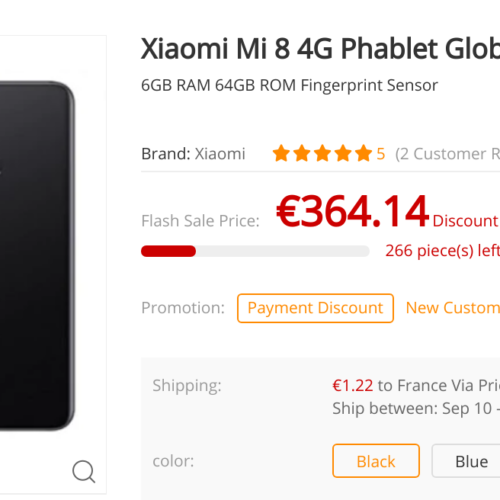The width and height of the screenshot is (500, 500).
Task: Click the Ship between Sep 10 line
Action: [x=416, y=409]
